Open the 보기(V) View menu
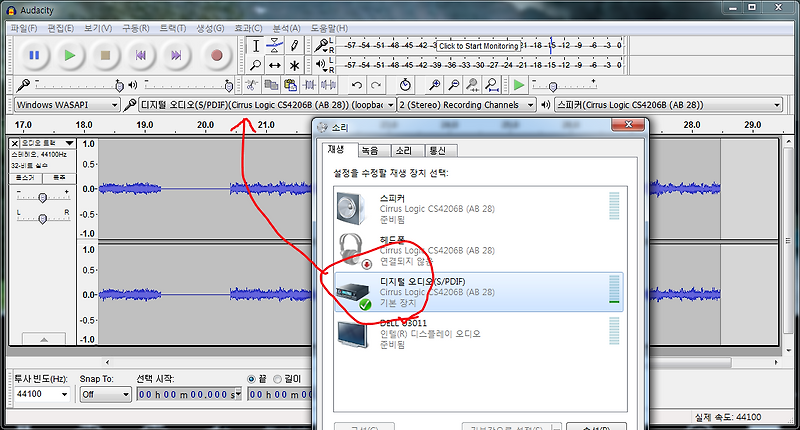 [x=98, y=29]
